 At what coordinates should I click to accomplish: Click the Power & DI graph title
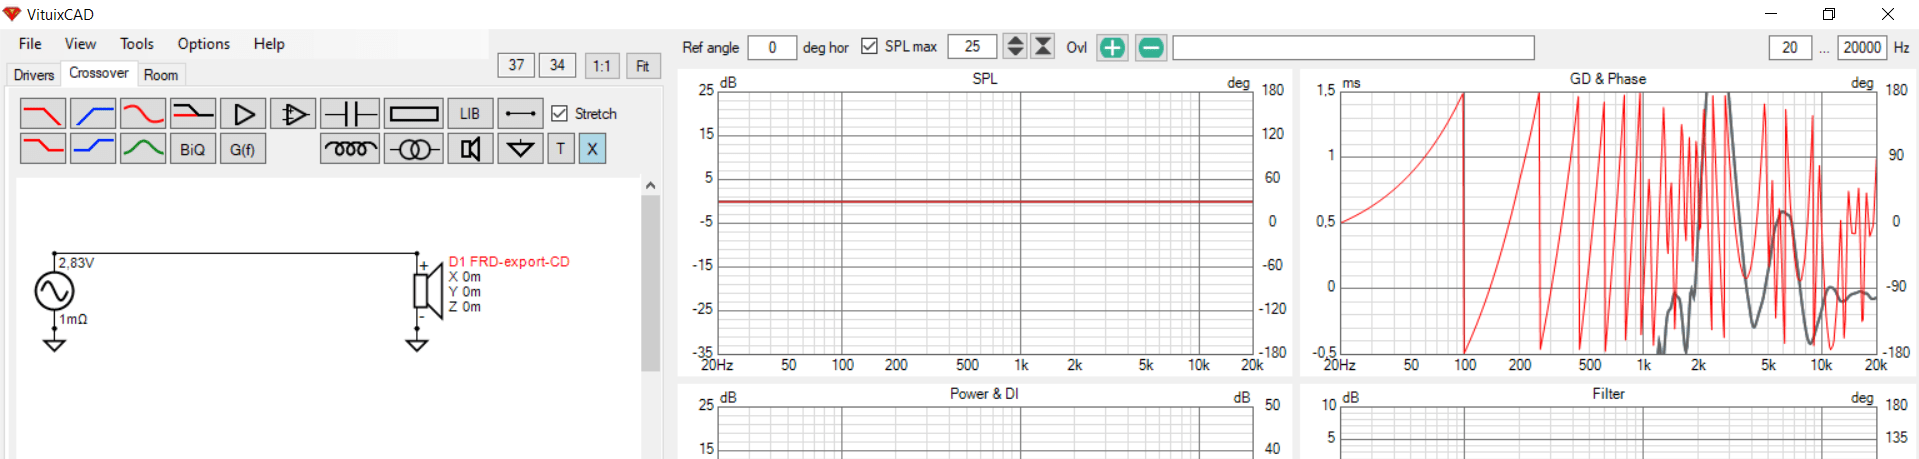[984, 394]
